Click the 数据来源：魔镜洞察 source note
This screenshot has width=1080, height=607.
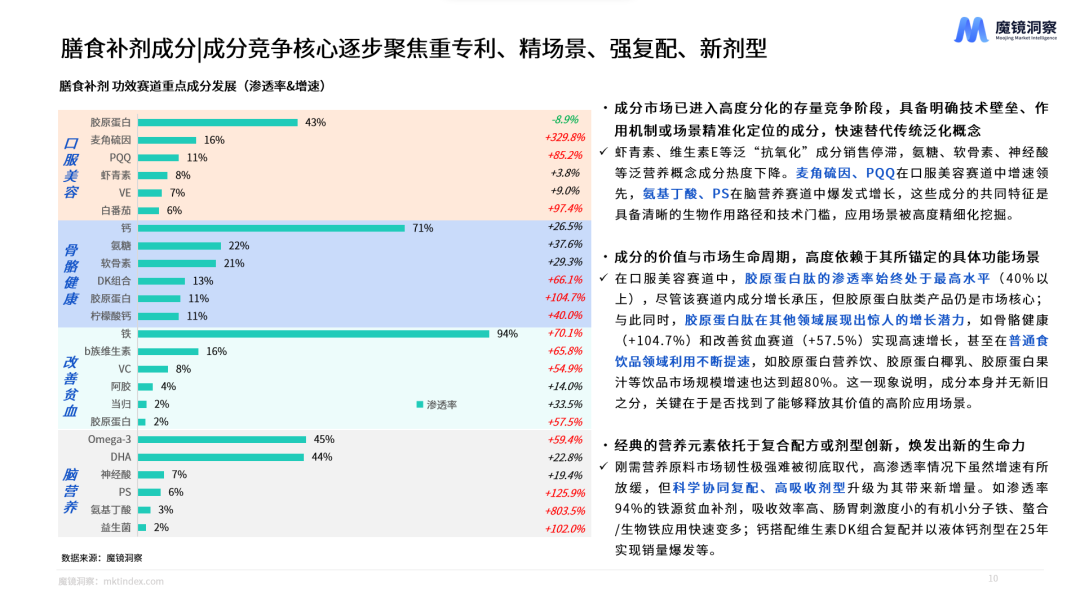pyautogui.click(x=102, y=557)
